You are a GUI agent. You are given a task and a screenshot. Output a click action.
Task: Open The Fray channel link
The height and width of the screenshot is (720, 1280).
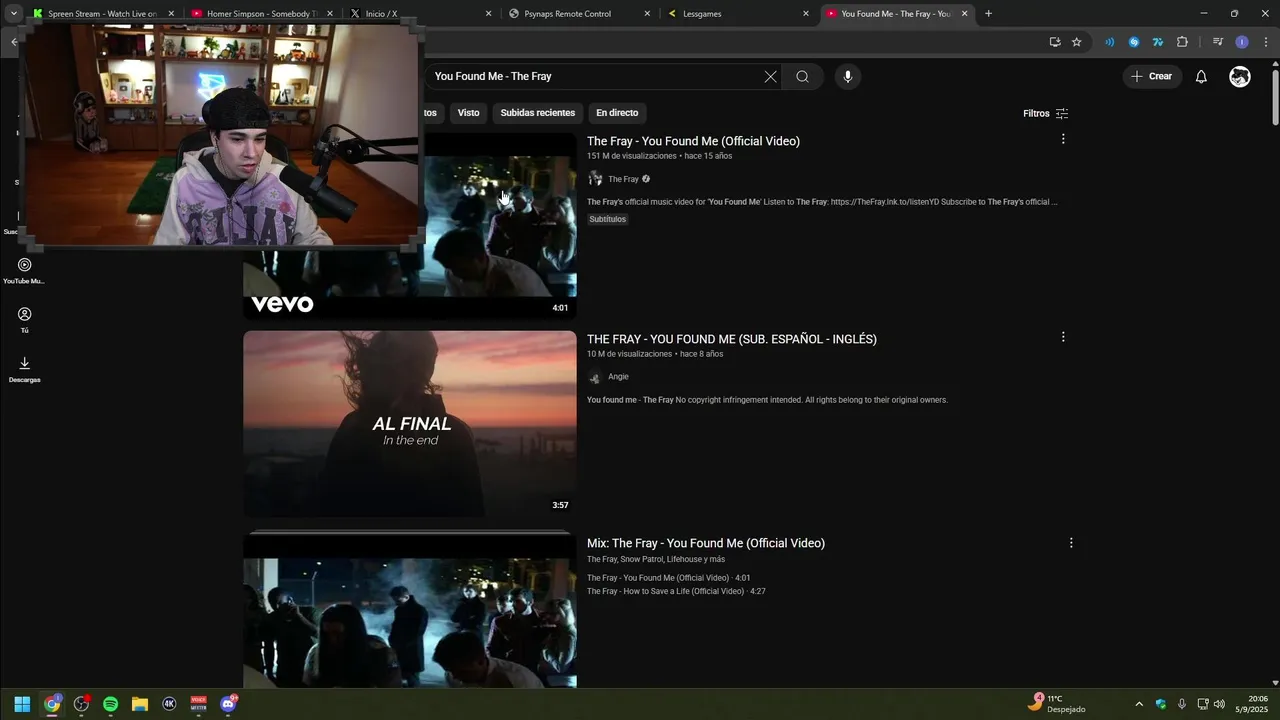click(623, 179)
